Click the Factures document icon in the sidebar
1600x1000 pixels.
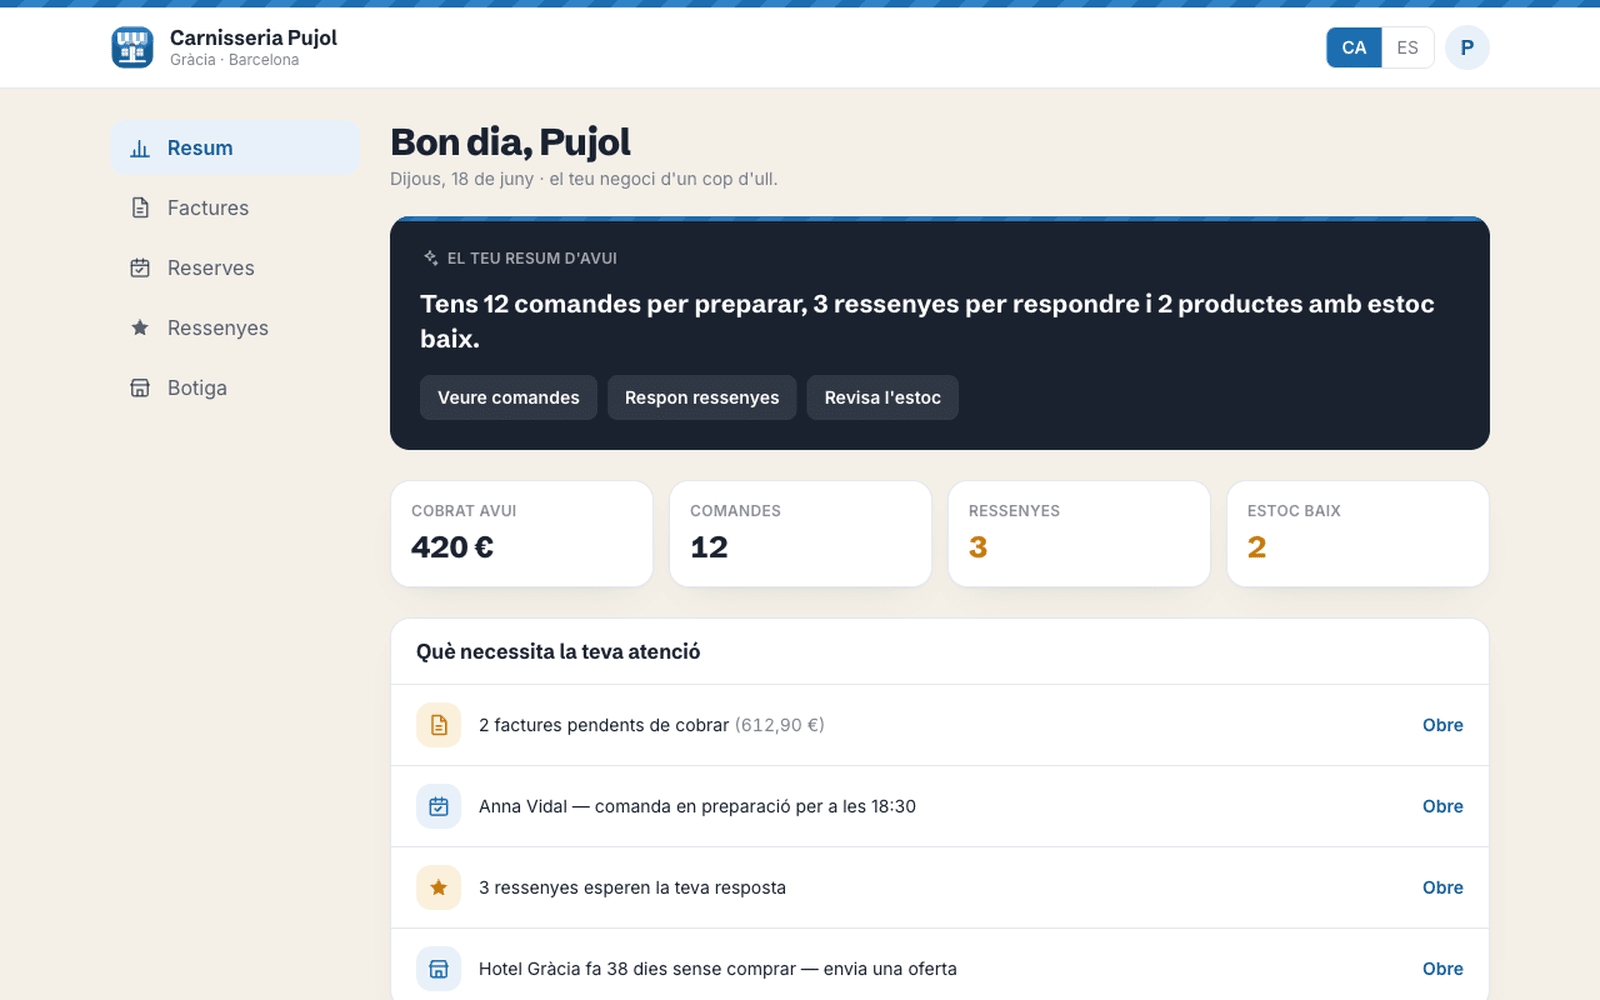pyautogui.click(x=140, y=208)
